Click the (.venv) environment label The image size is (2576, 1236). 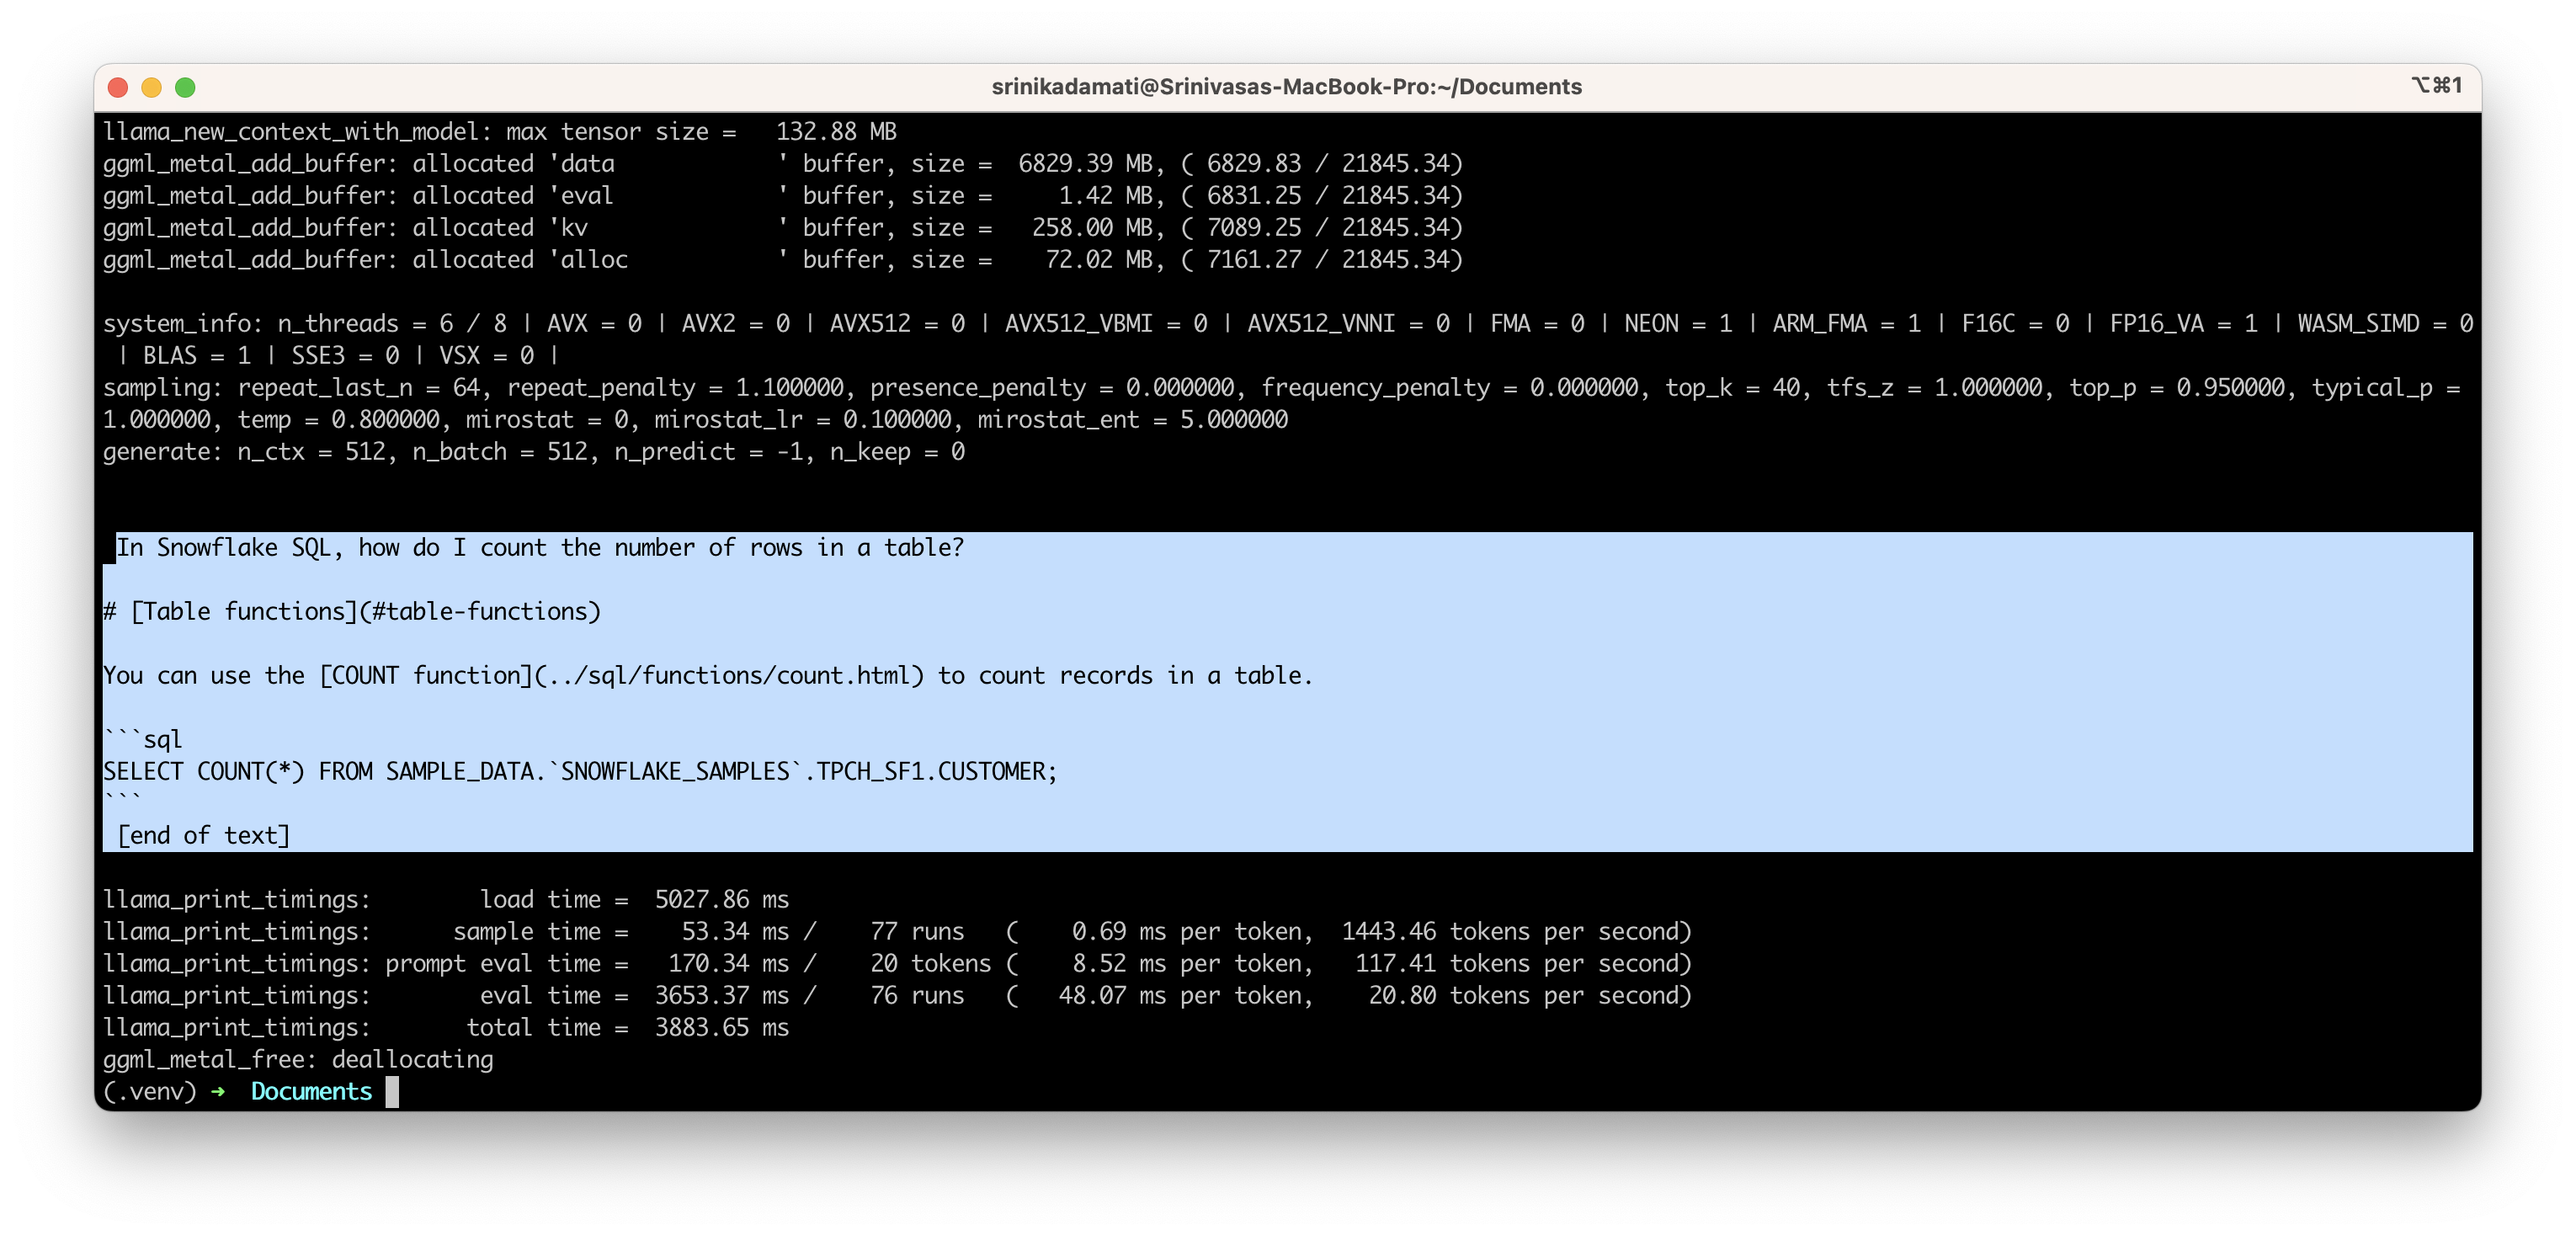[150, 1091]
